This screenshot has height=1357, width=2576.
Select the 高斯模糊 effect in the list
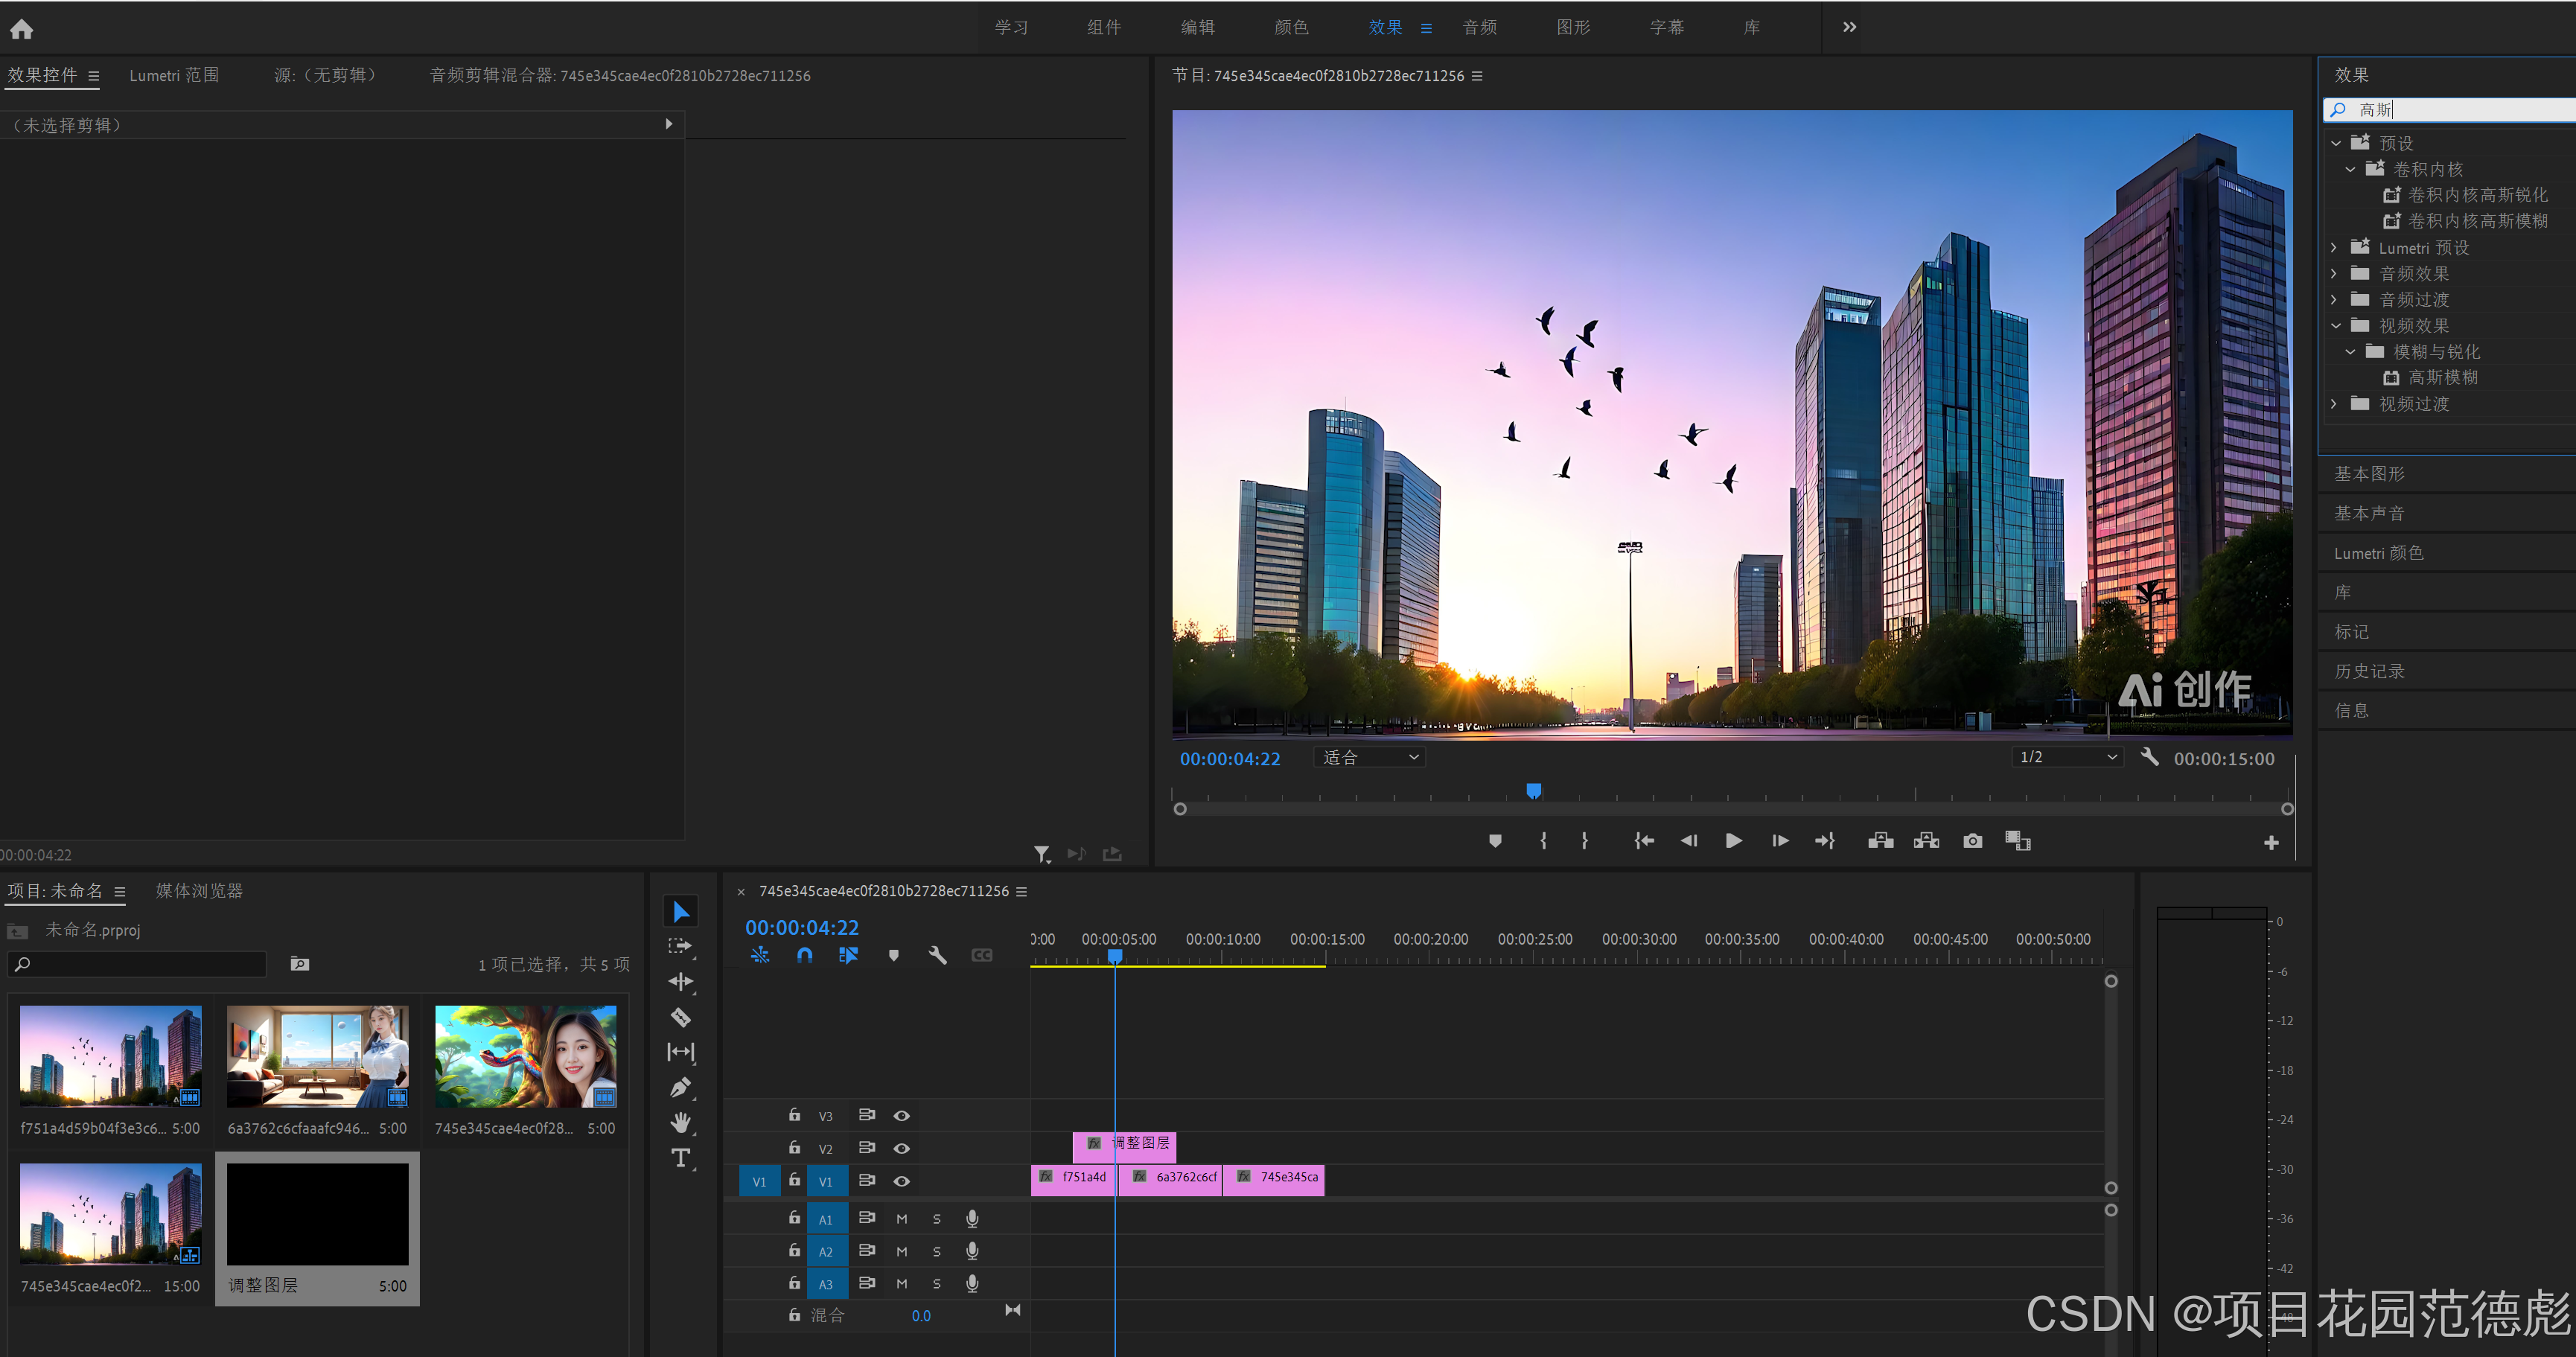coord(2442,377)
